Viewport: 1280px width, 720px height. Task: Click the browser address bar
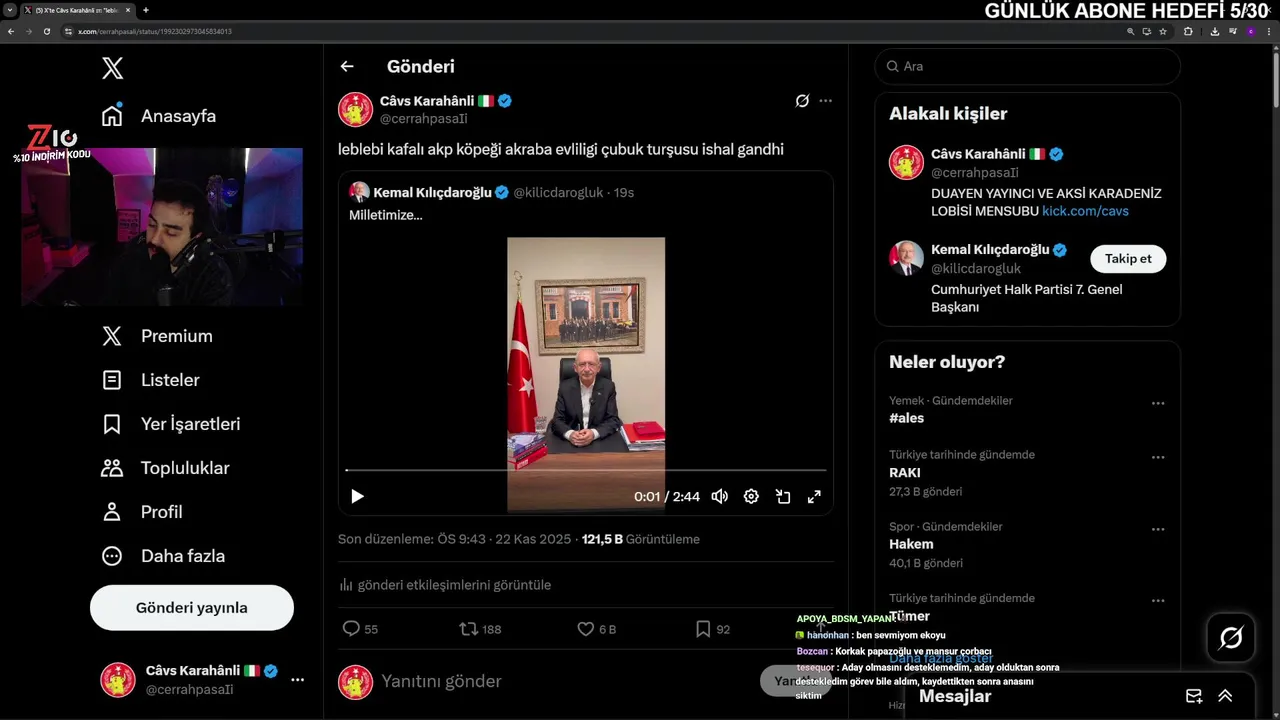coord(590,31)
